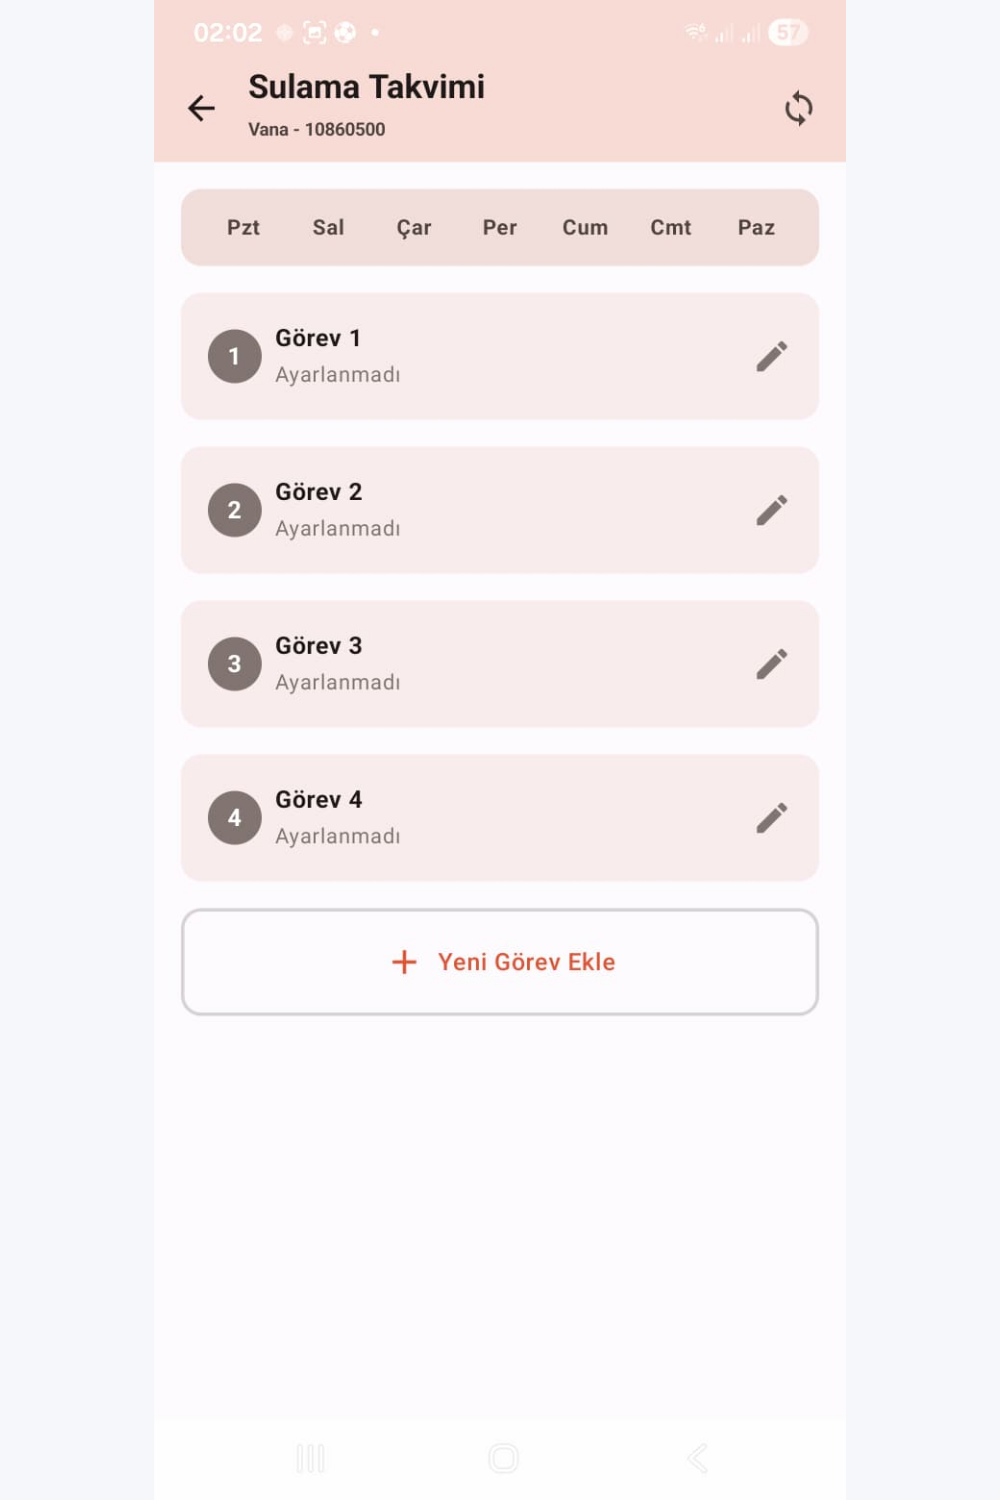Select the number 3 badge of Görev 3
This screenshot has width=1000, height=1500.
pyautogui.click(x=233, y=663)
